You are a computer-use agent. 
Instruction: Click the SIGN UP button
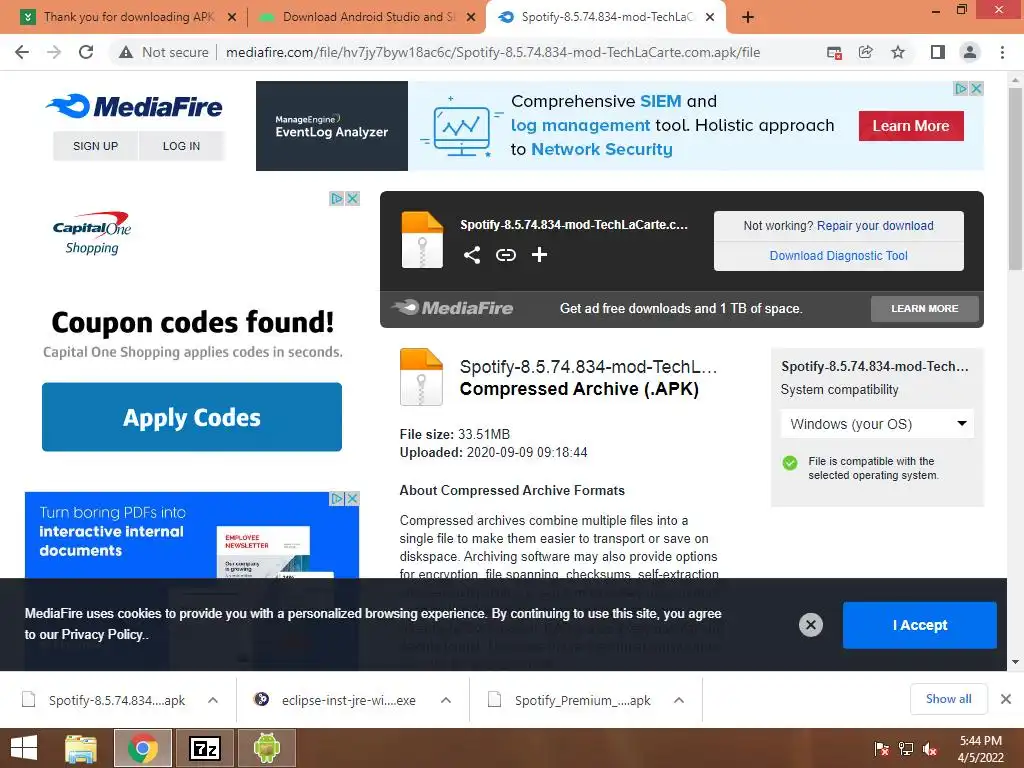tap(95, 146)
